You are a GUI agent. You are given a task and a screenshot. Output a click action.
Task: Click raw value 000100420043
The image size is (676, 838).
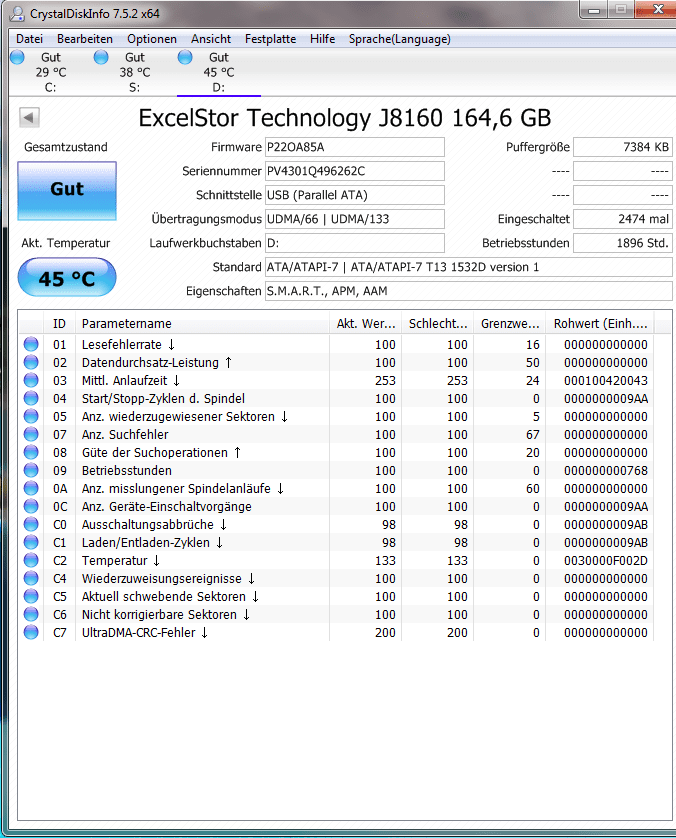[x=606, y=381]
